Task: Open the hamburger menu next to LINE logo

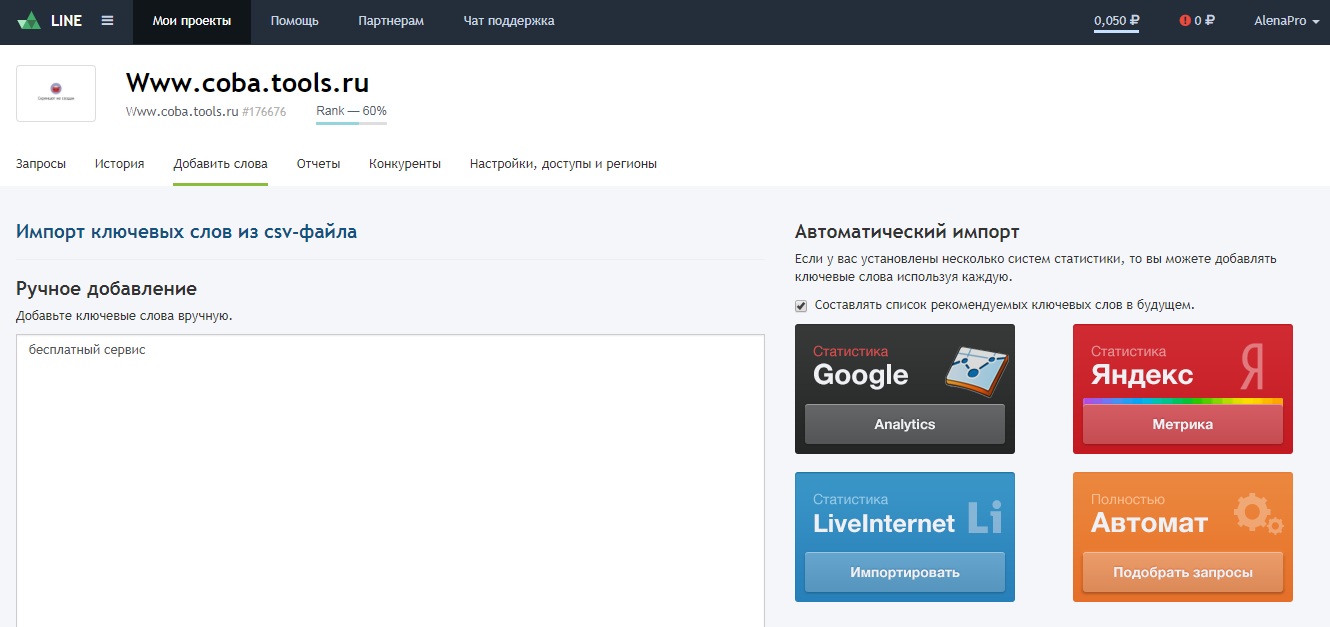Action: pos(107,20)
